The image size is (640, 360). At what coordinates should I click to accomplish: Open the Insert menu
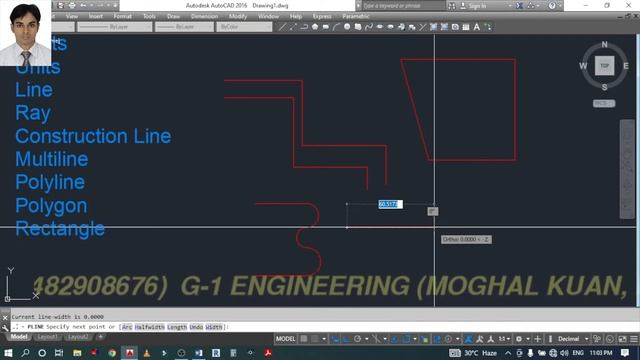[x=96, y=16]
